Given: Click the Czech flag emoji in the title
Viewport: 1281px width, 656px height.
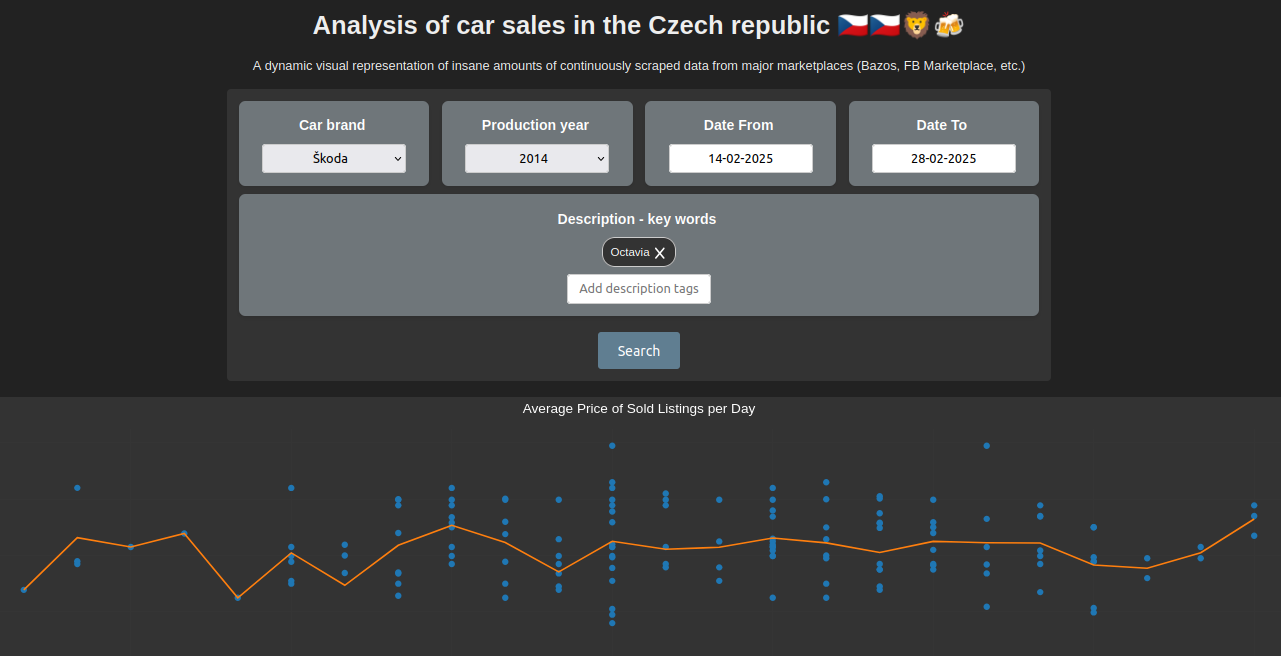Looking at the screenshot, I should pyautogui.click(x=852, y=25).
